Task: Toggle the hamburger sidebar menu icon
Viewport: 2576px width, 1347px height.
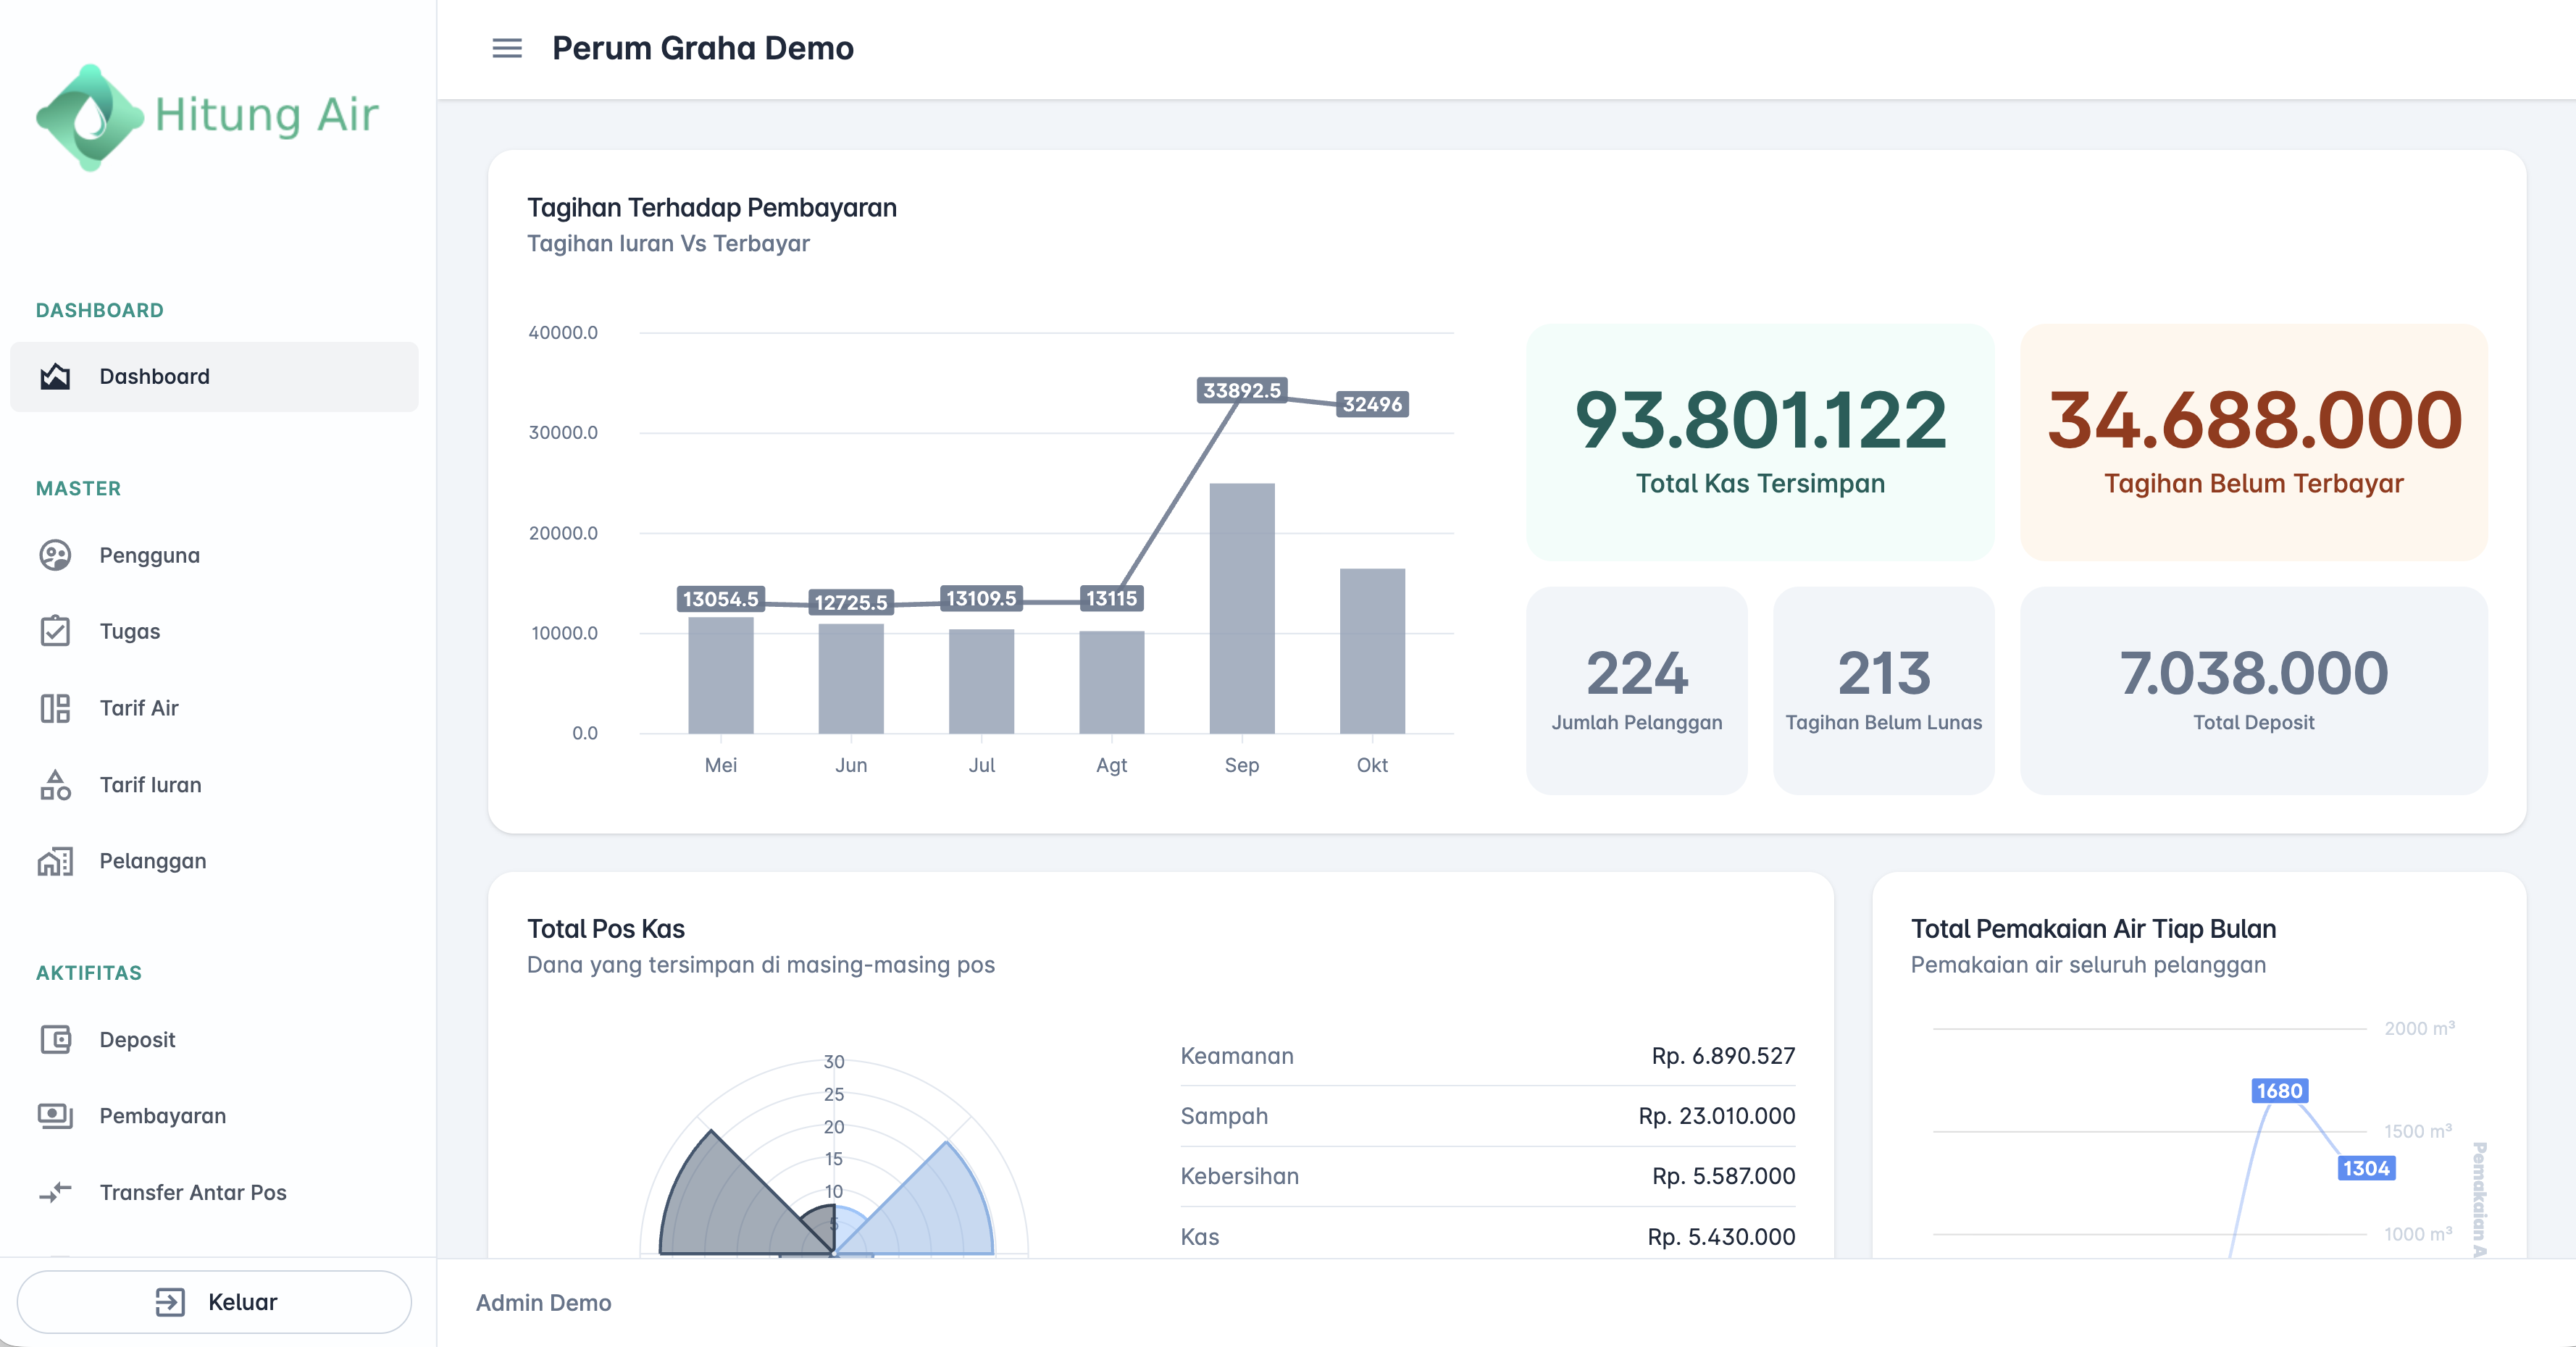Action: point(507,48)
